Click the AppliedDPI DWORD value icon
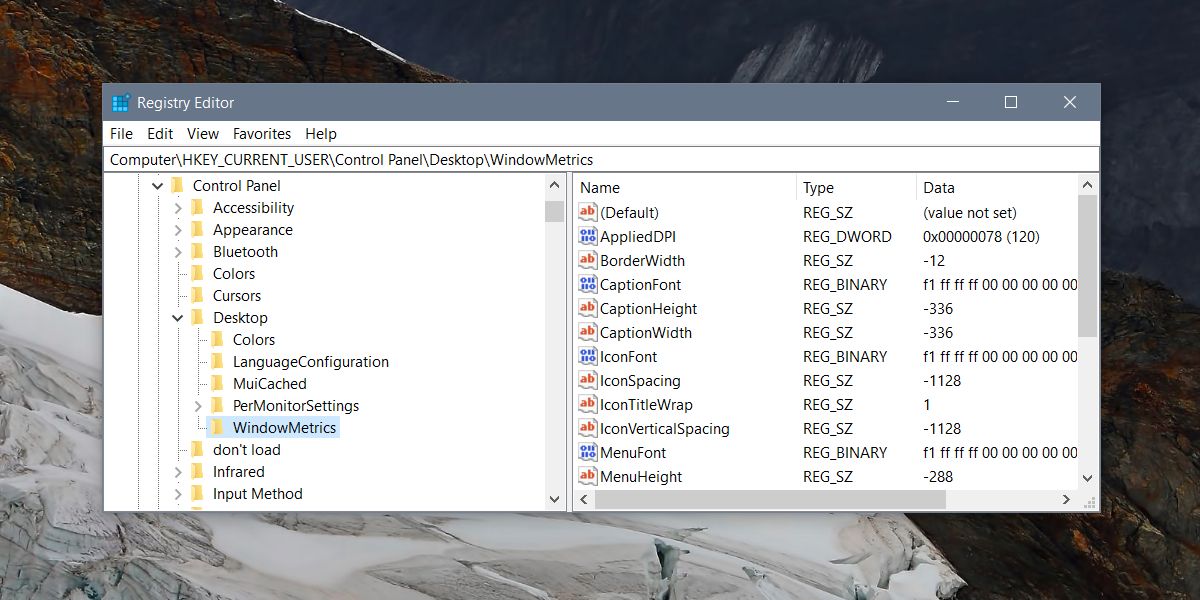Viewport: 1200px width, 600px height. click(587, 236)
